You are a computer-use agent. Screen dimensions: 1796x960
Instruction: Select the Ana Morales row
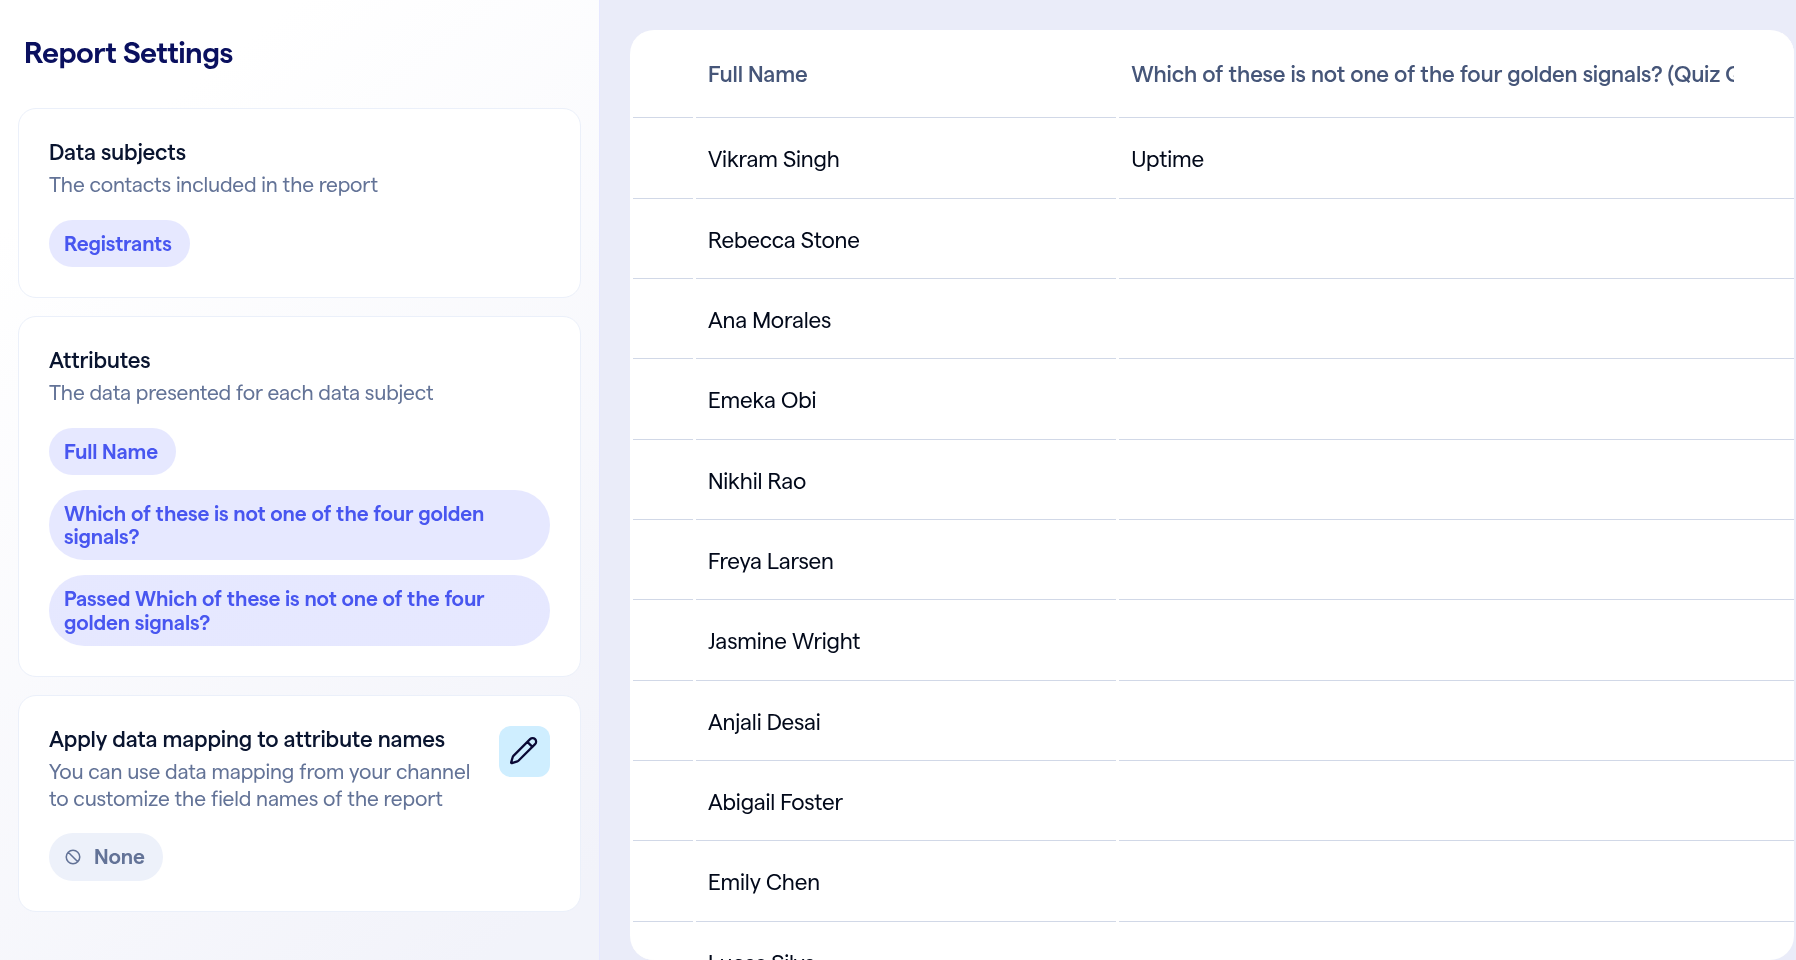pos(1213,320)
